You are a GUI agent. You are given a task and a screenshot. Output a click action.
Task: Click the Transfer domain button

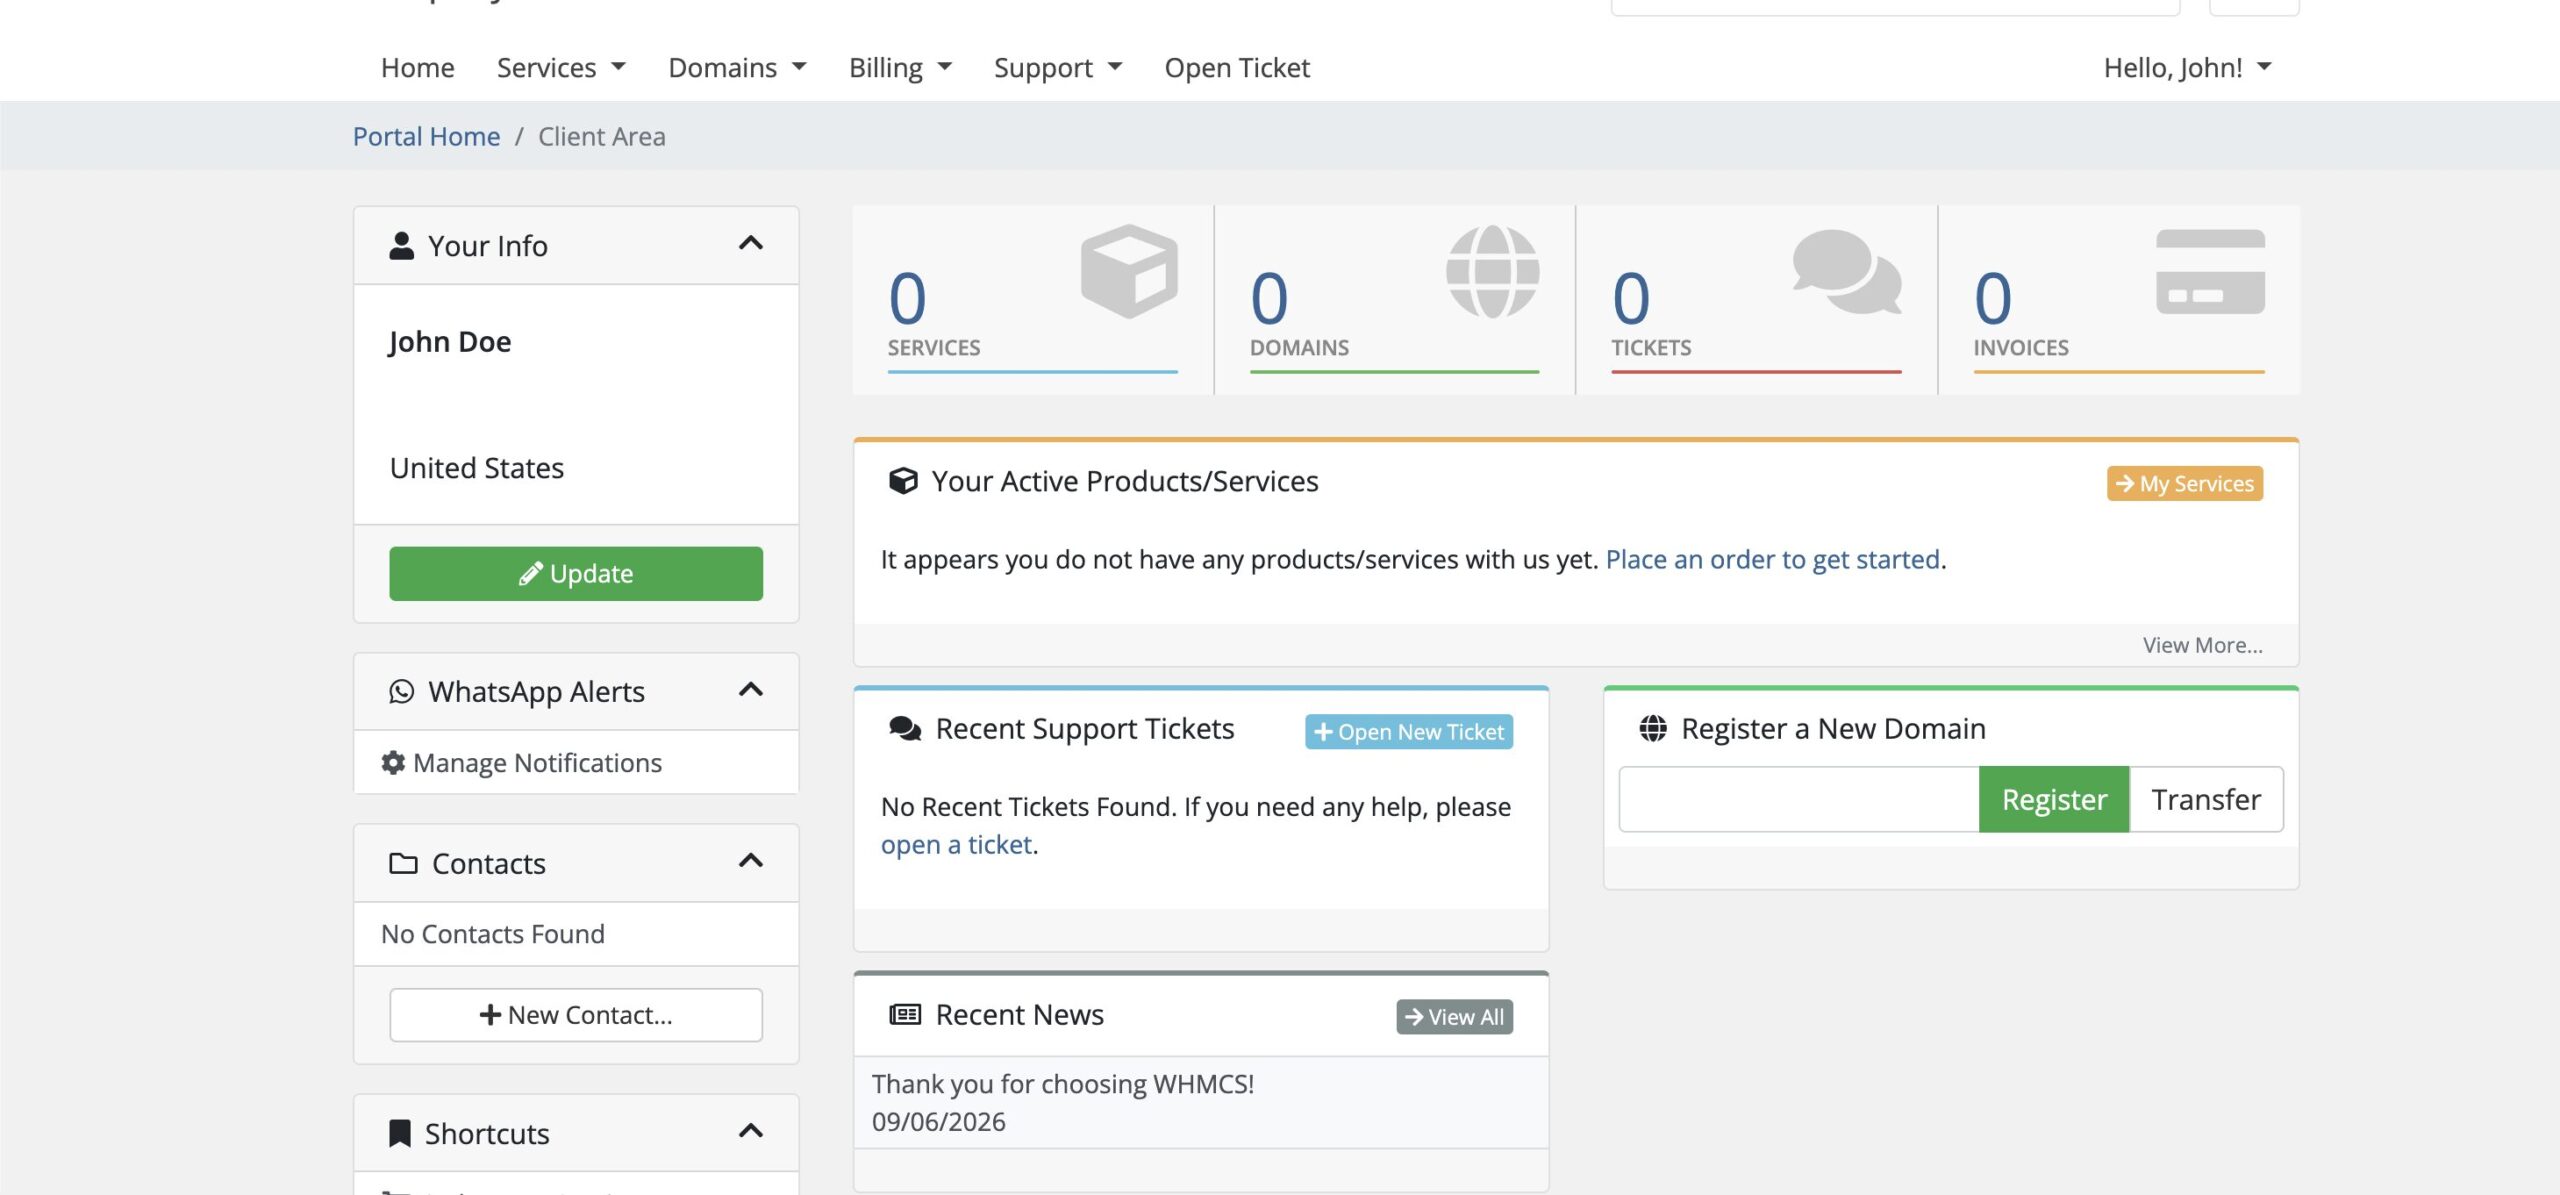click(2206, 799)
